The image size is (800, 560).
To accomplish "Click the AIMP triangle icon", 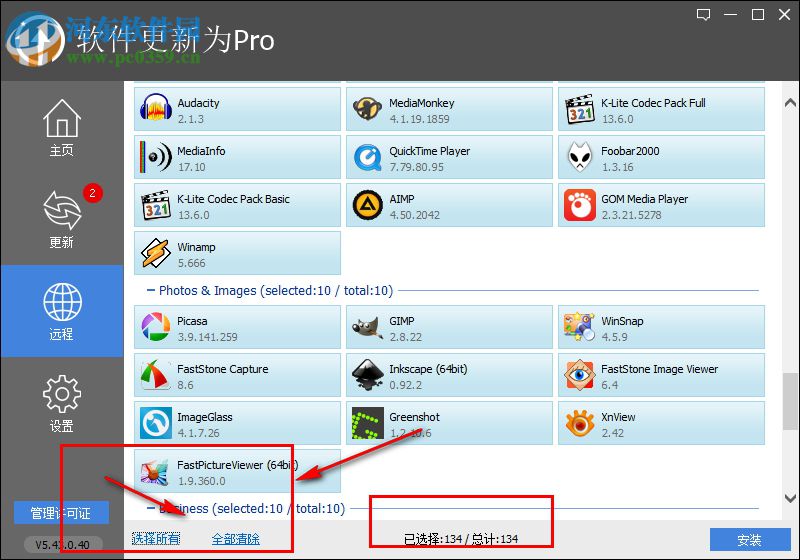I will [x=367, y=205].
